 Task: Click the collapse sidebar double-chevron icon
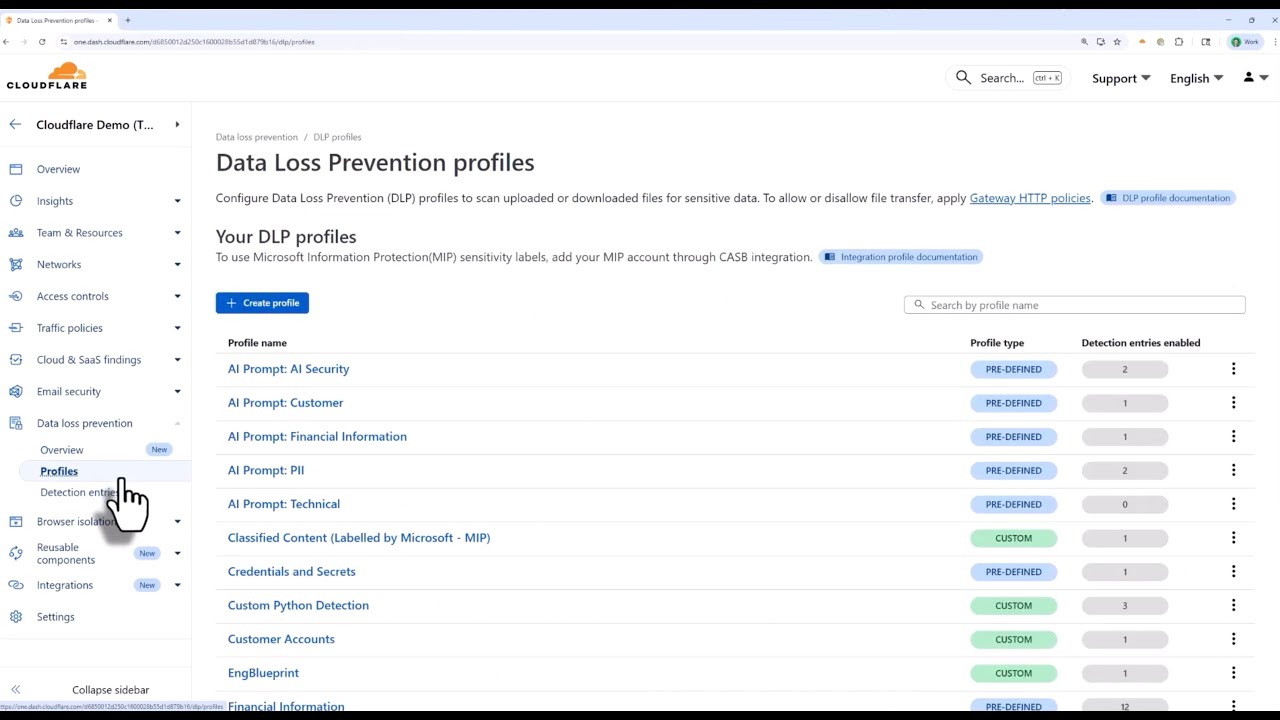16,690
